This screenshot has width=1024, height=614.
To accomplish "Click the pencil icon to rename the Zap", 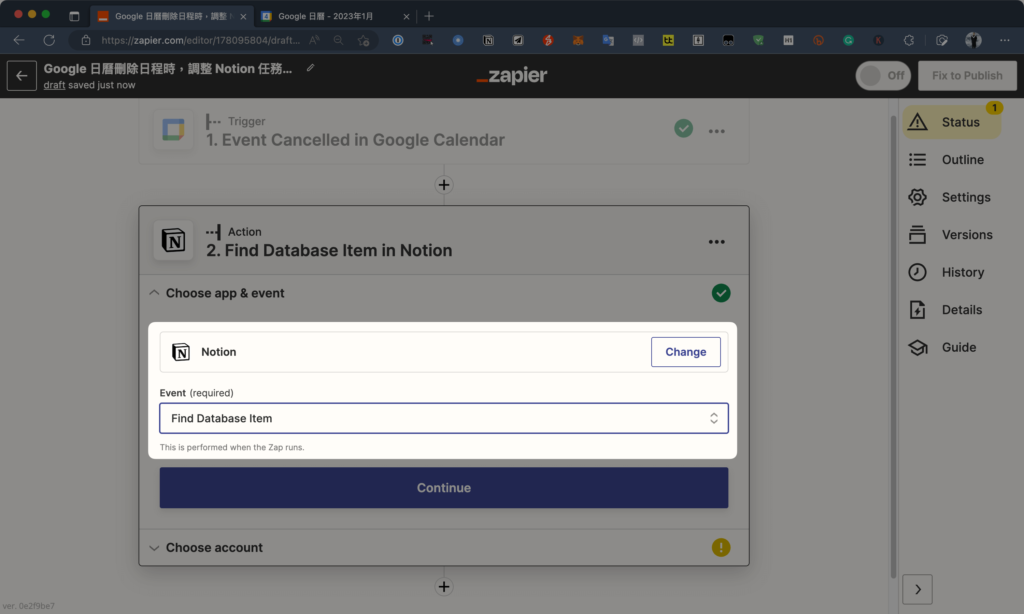I will 311,68.
